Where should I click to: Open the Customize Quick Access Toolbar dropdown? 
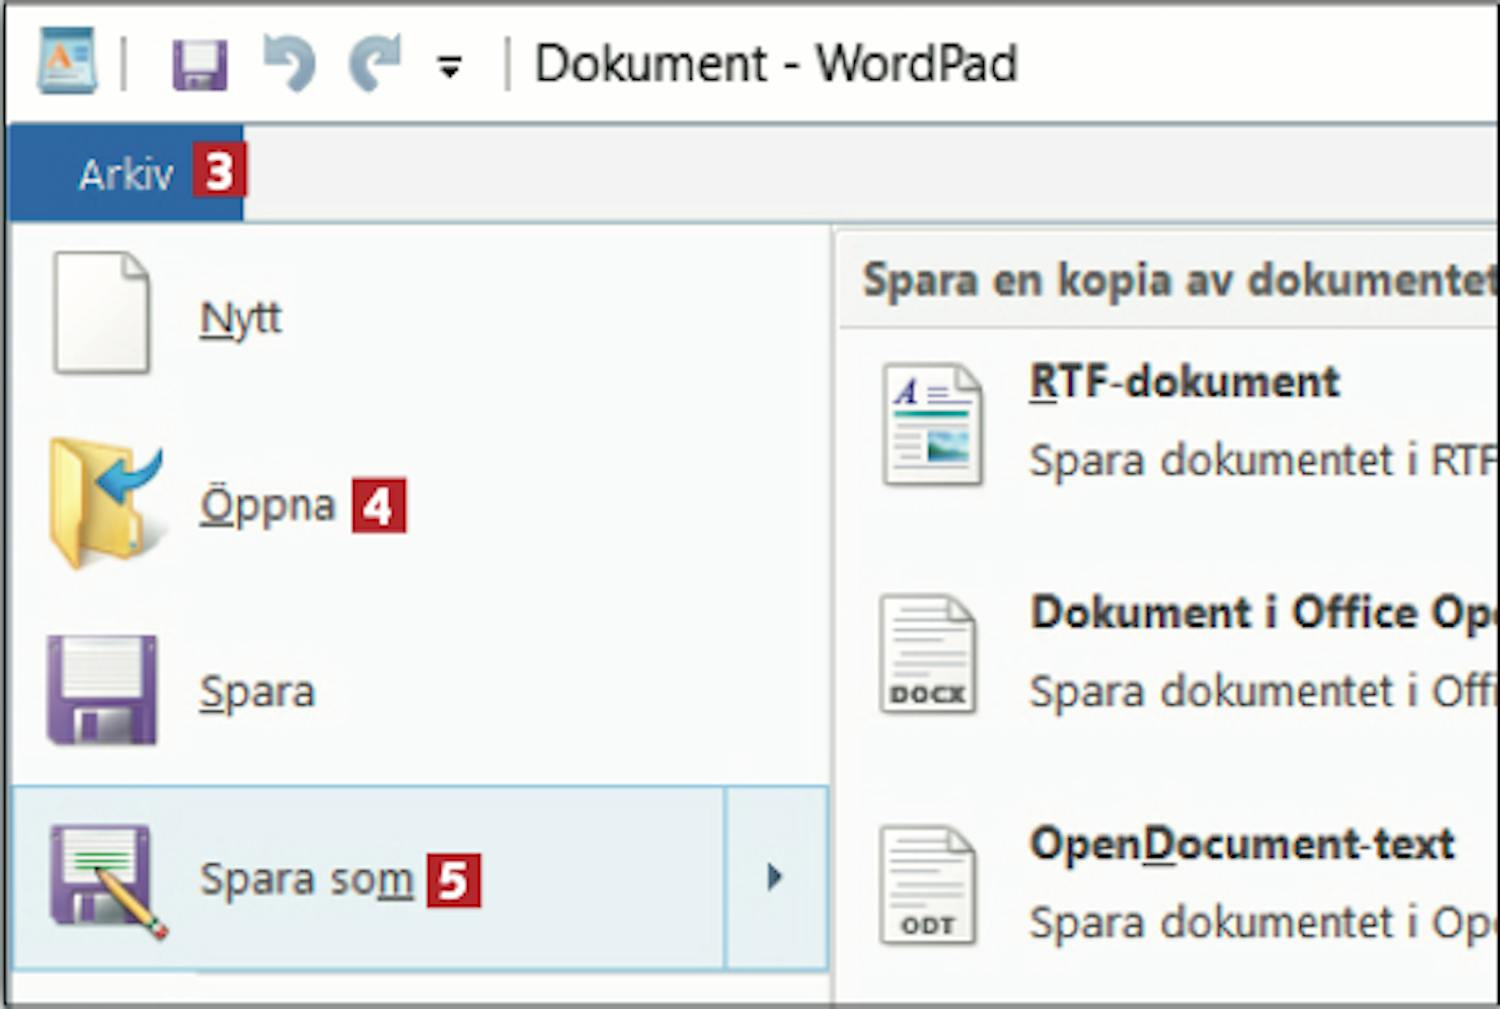(x=450, y=68)
